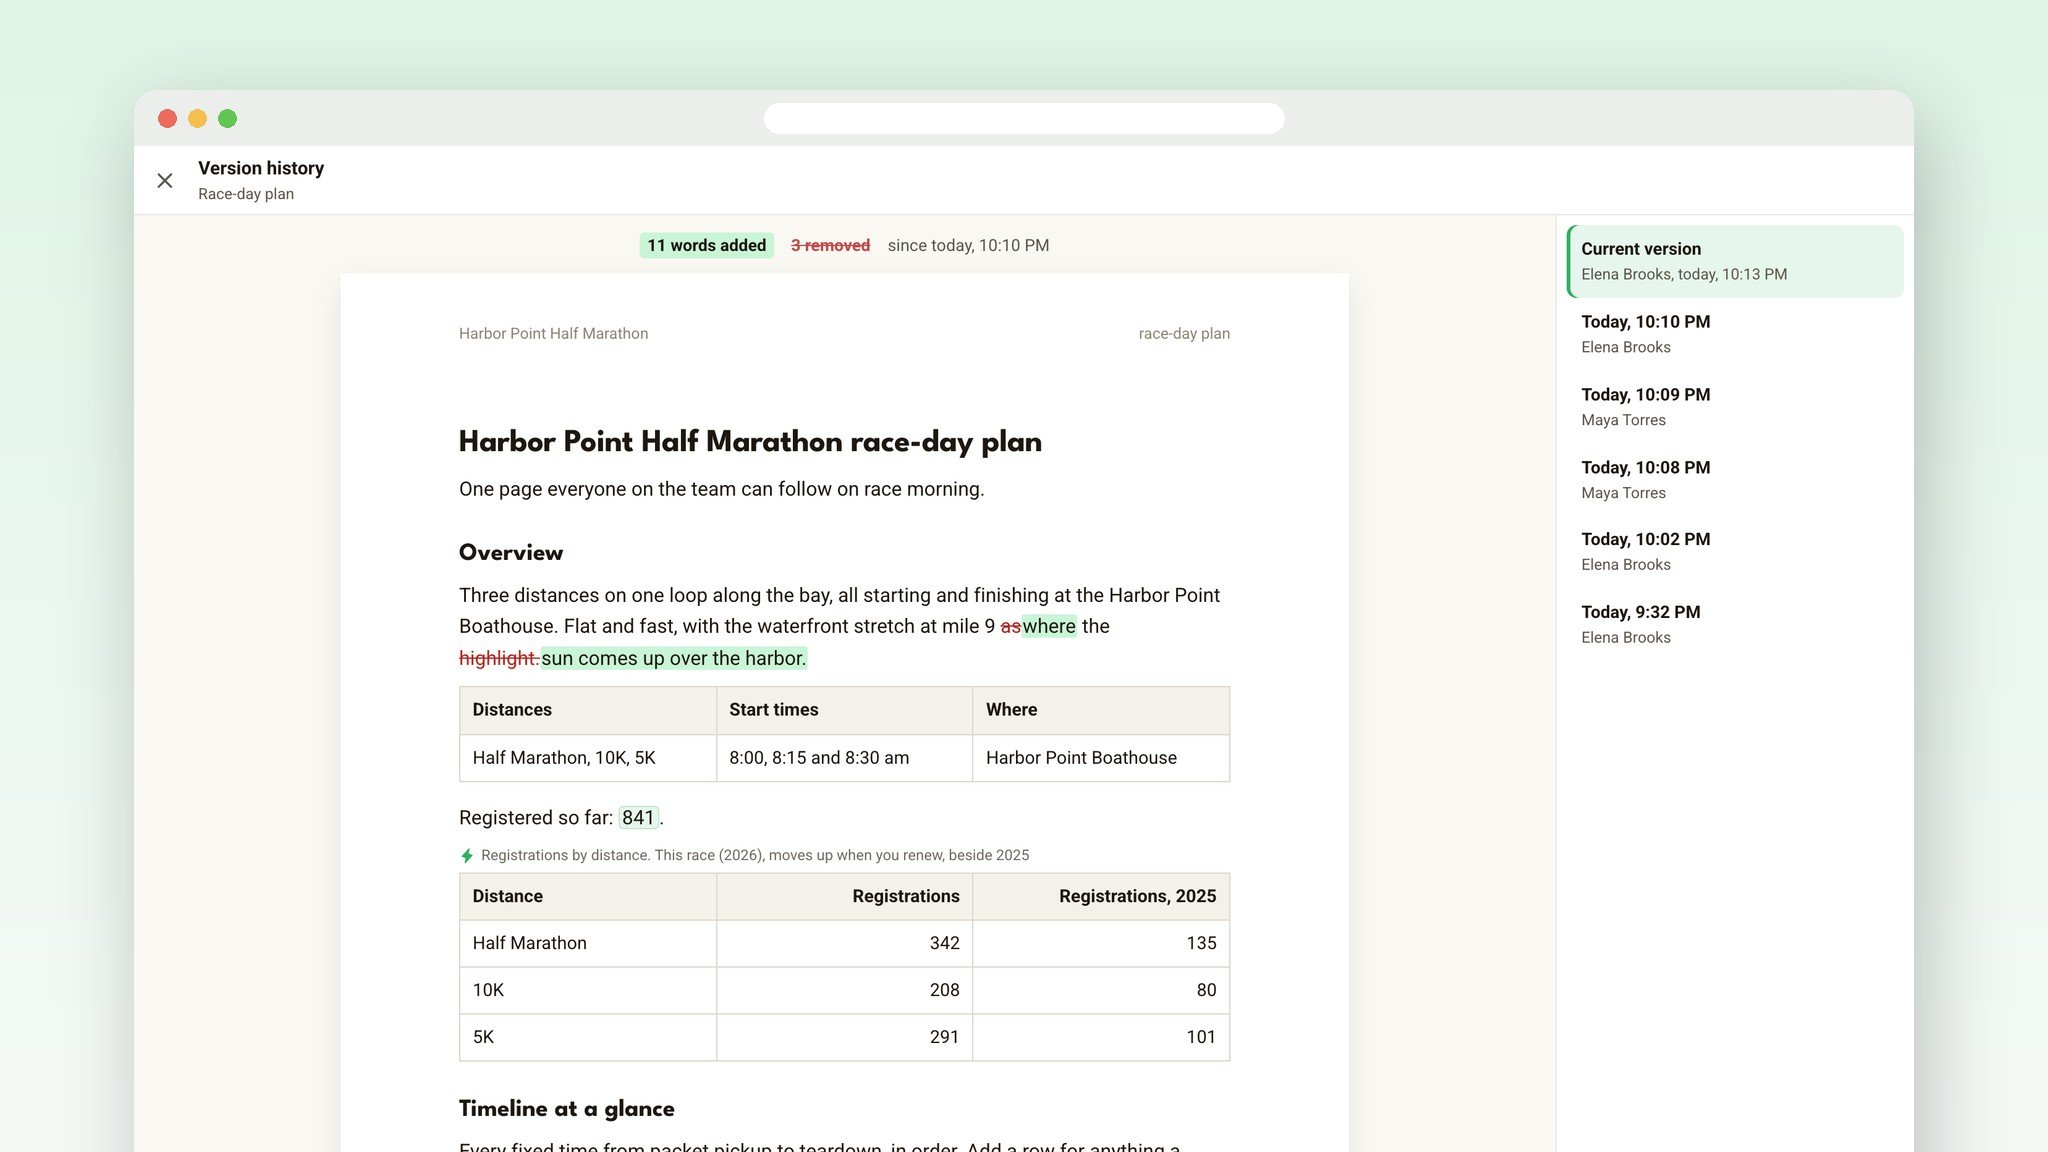The image size is (2048, 1152).
Task: Click the 'Timeline at a glance' heading
Action: [566, 1109]
